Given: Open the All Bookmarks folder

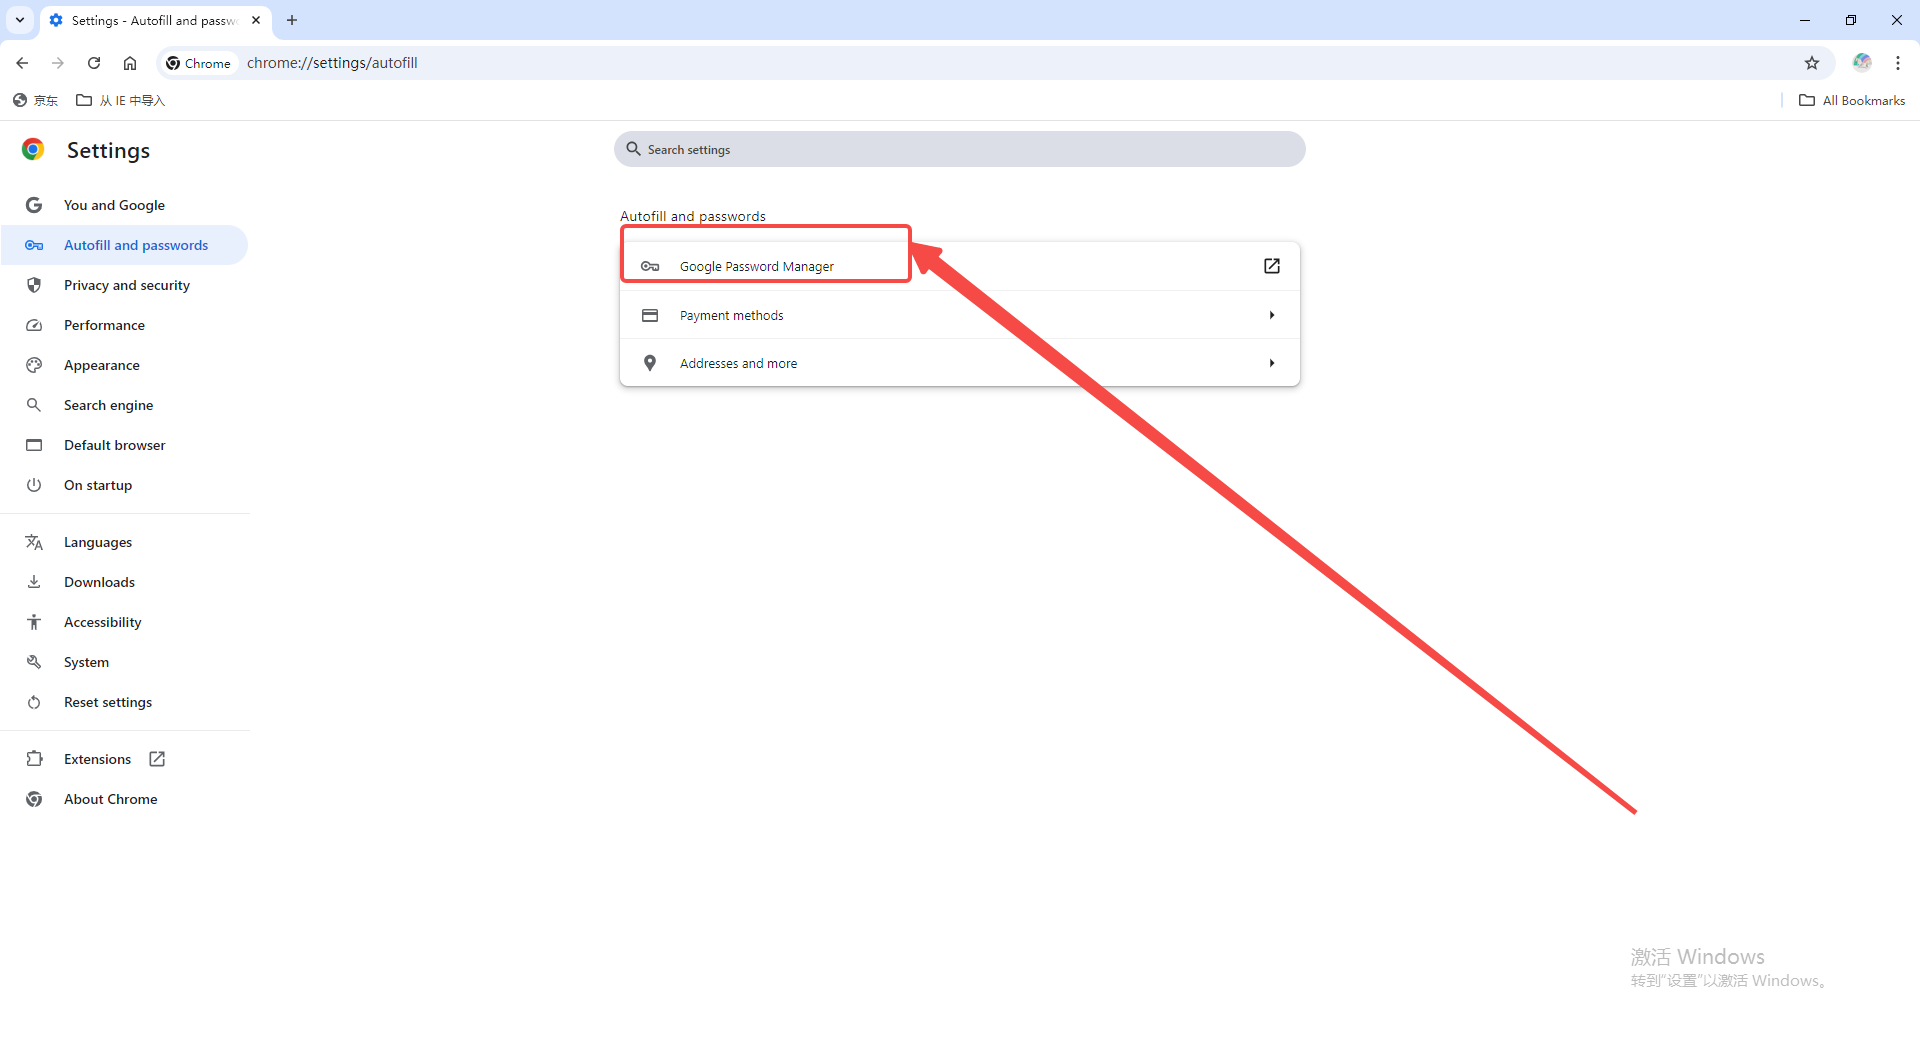Looking at the screenshot, I should click(x=1852, y=100).
